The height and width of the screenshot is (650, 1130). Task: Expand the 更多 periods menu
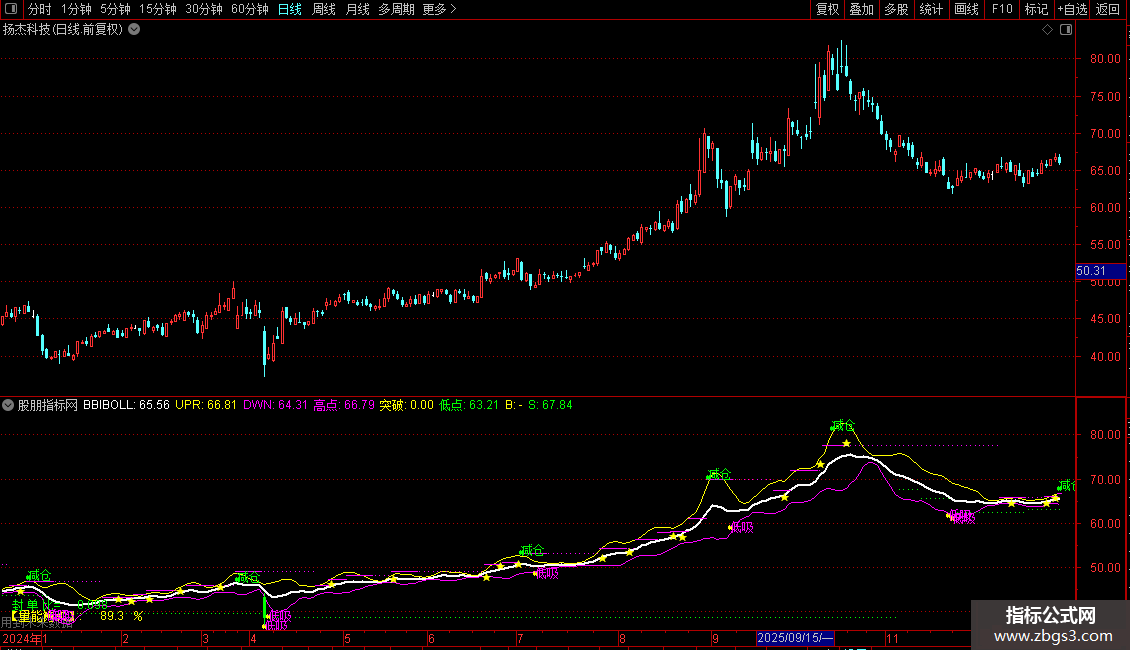click(x=439, y=9)
